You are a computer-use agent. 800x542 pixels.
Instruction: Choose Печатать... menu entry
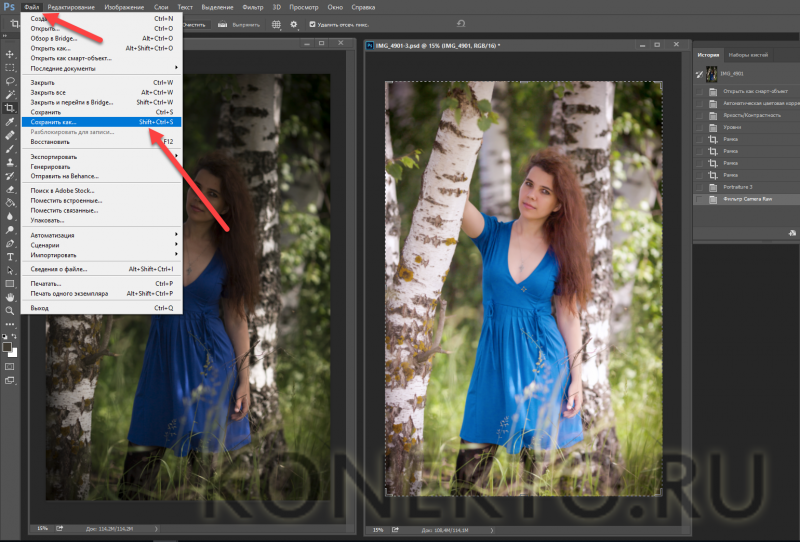point(101,283)
